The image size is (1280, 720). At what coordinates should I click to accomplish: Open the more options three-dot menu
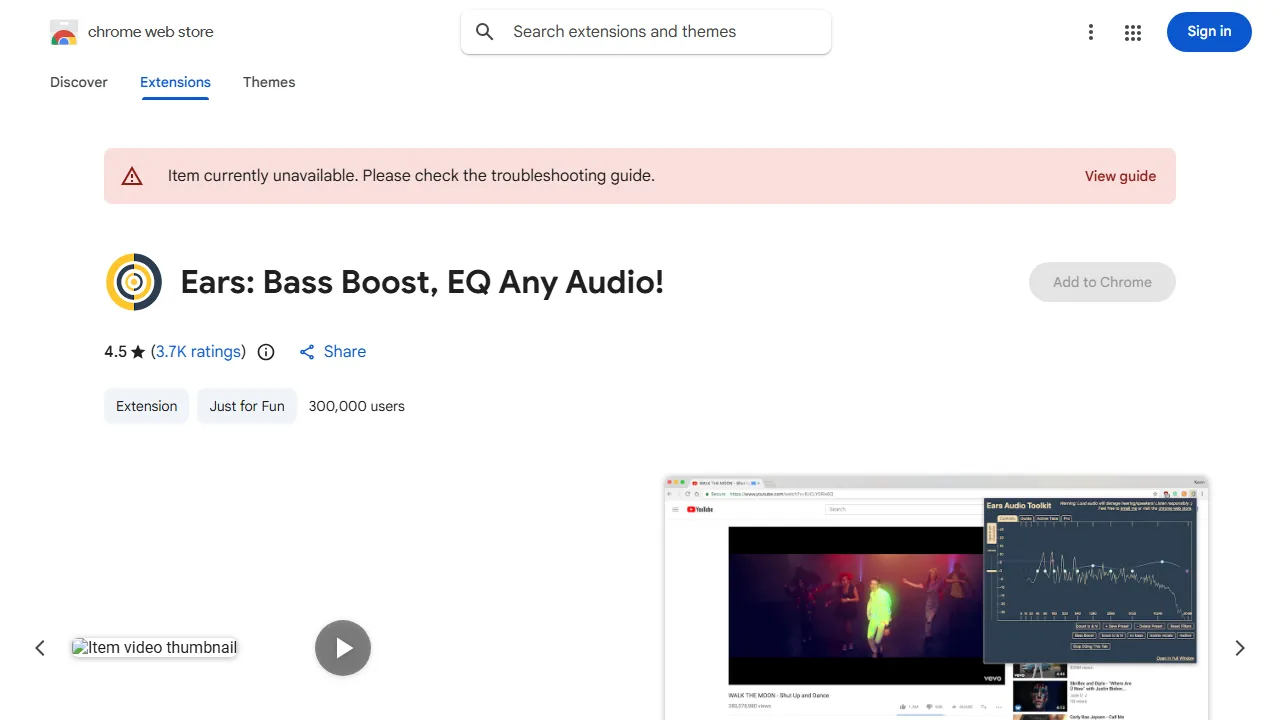(x=1091, y=32)
